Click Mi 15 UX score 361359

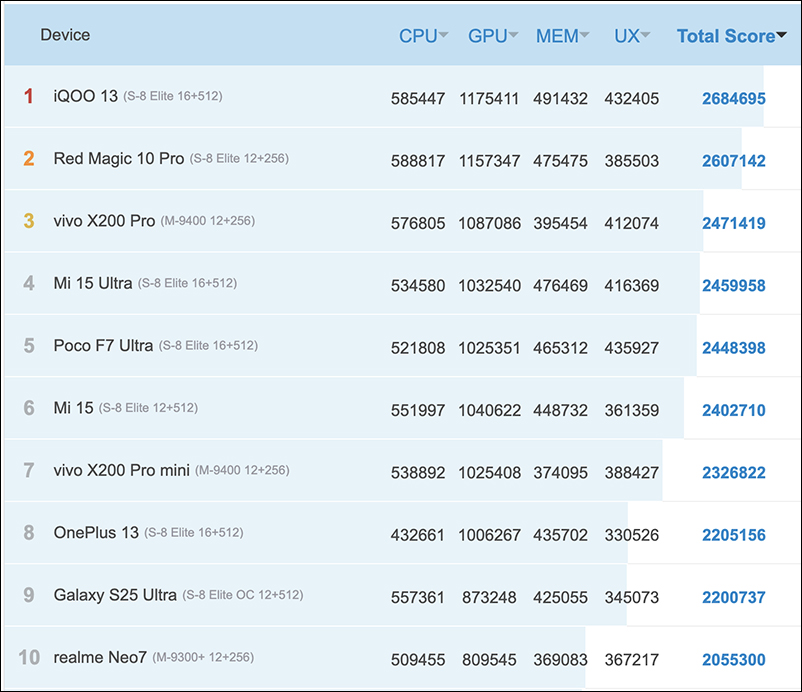pos(632,410)
